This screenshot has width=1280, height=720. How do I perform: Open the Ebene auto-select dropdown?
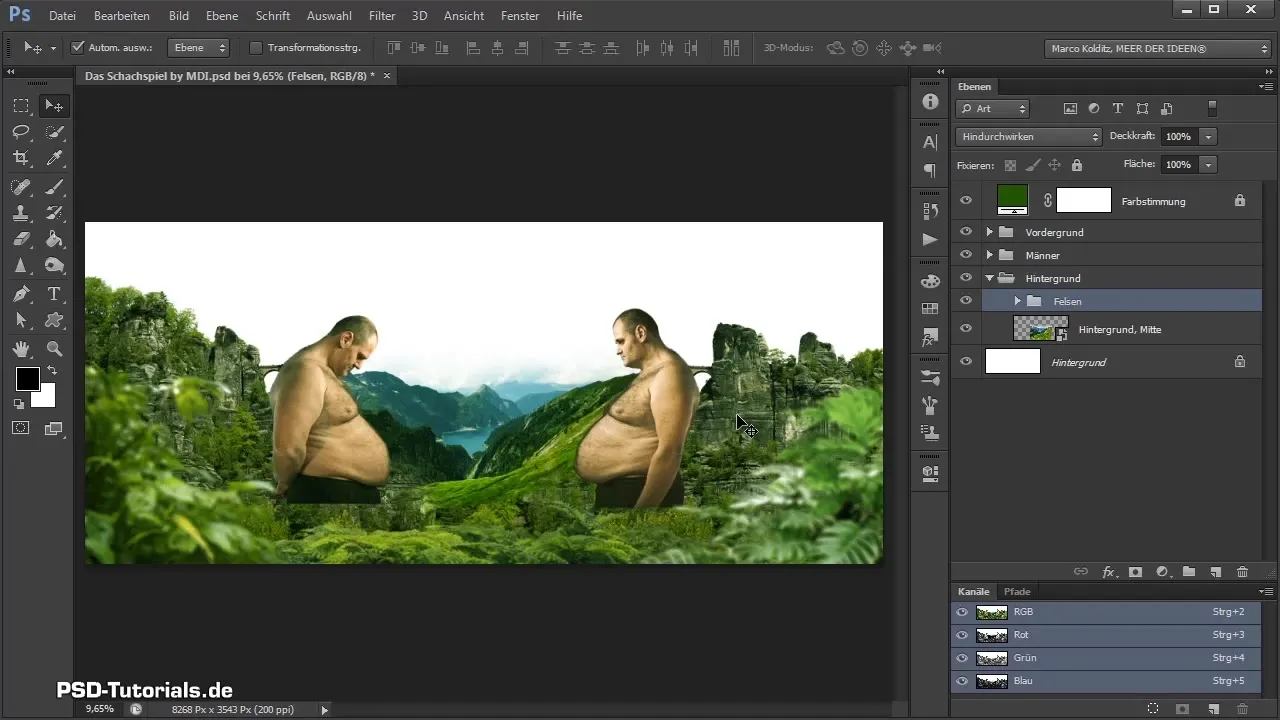tap(198, 47)
